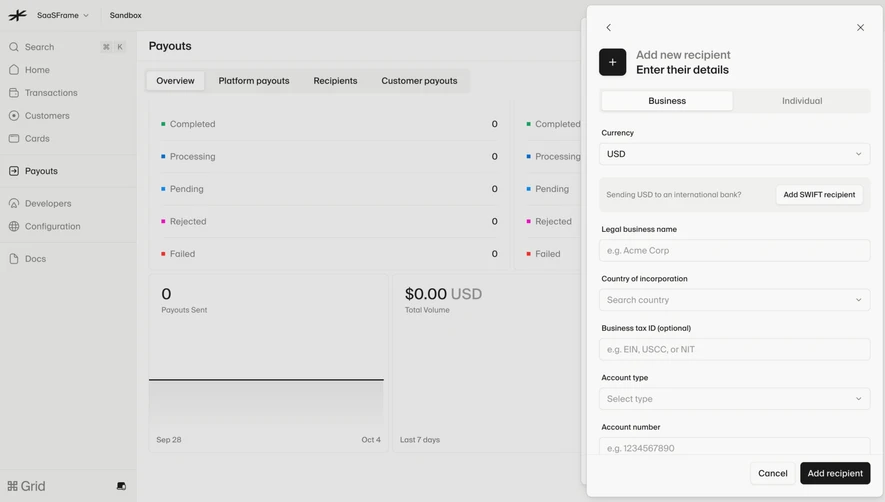This screenshot has height=502, width=885.
Task: Click the Developers icon in sidebar
Action: point(14,203)
